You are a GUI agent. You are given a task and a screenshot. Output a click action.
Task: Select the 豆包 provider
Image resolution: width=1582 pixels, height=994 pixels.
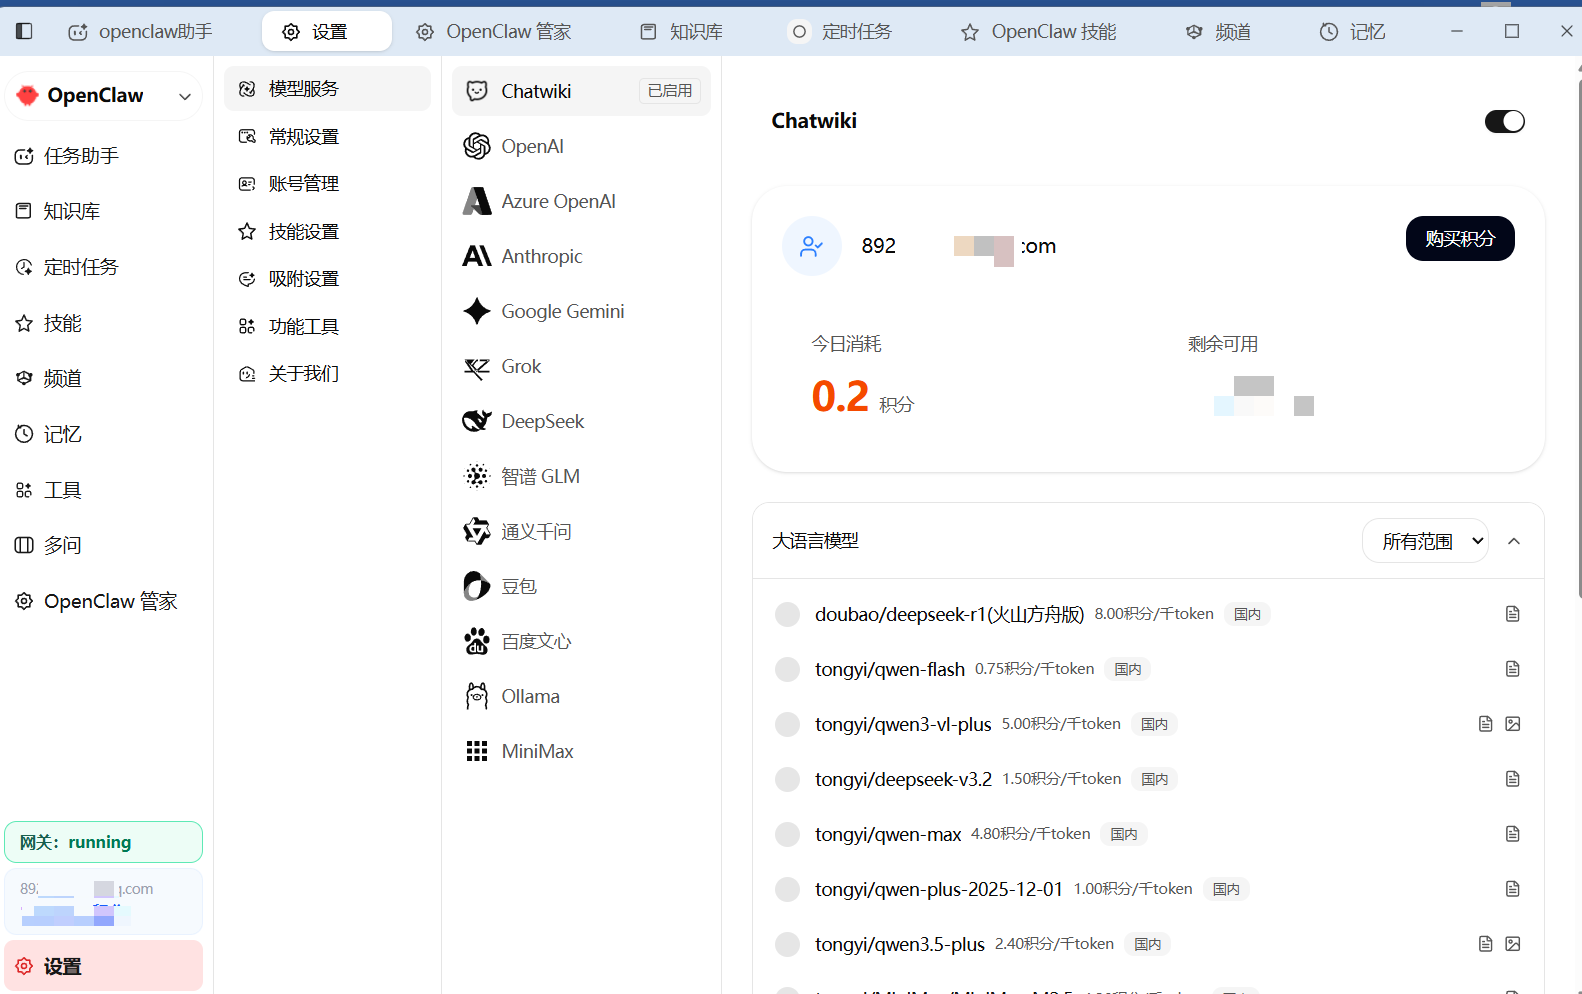pos(581,586)
